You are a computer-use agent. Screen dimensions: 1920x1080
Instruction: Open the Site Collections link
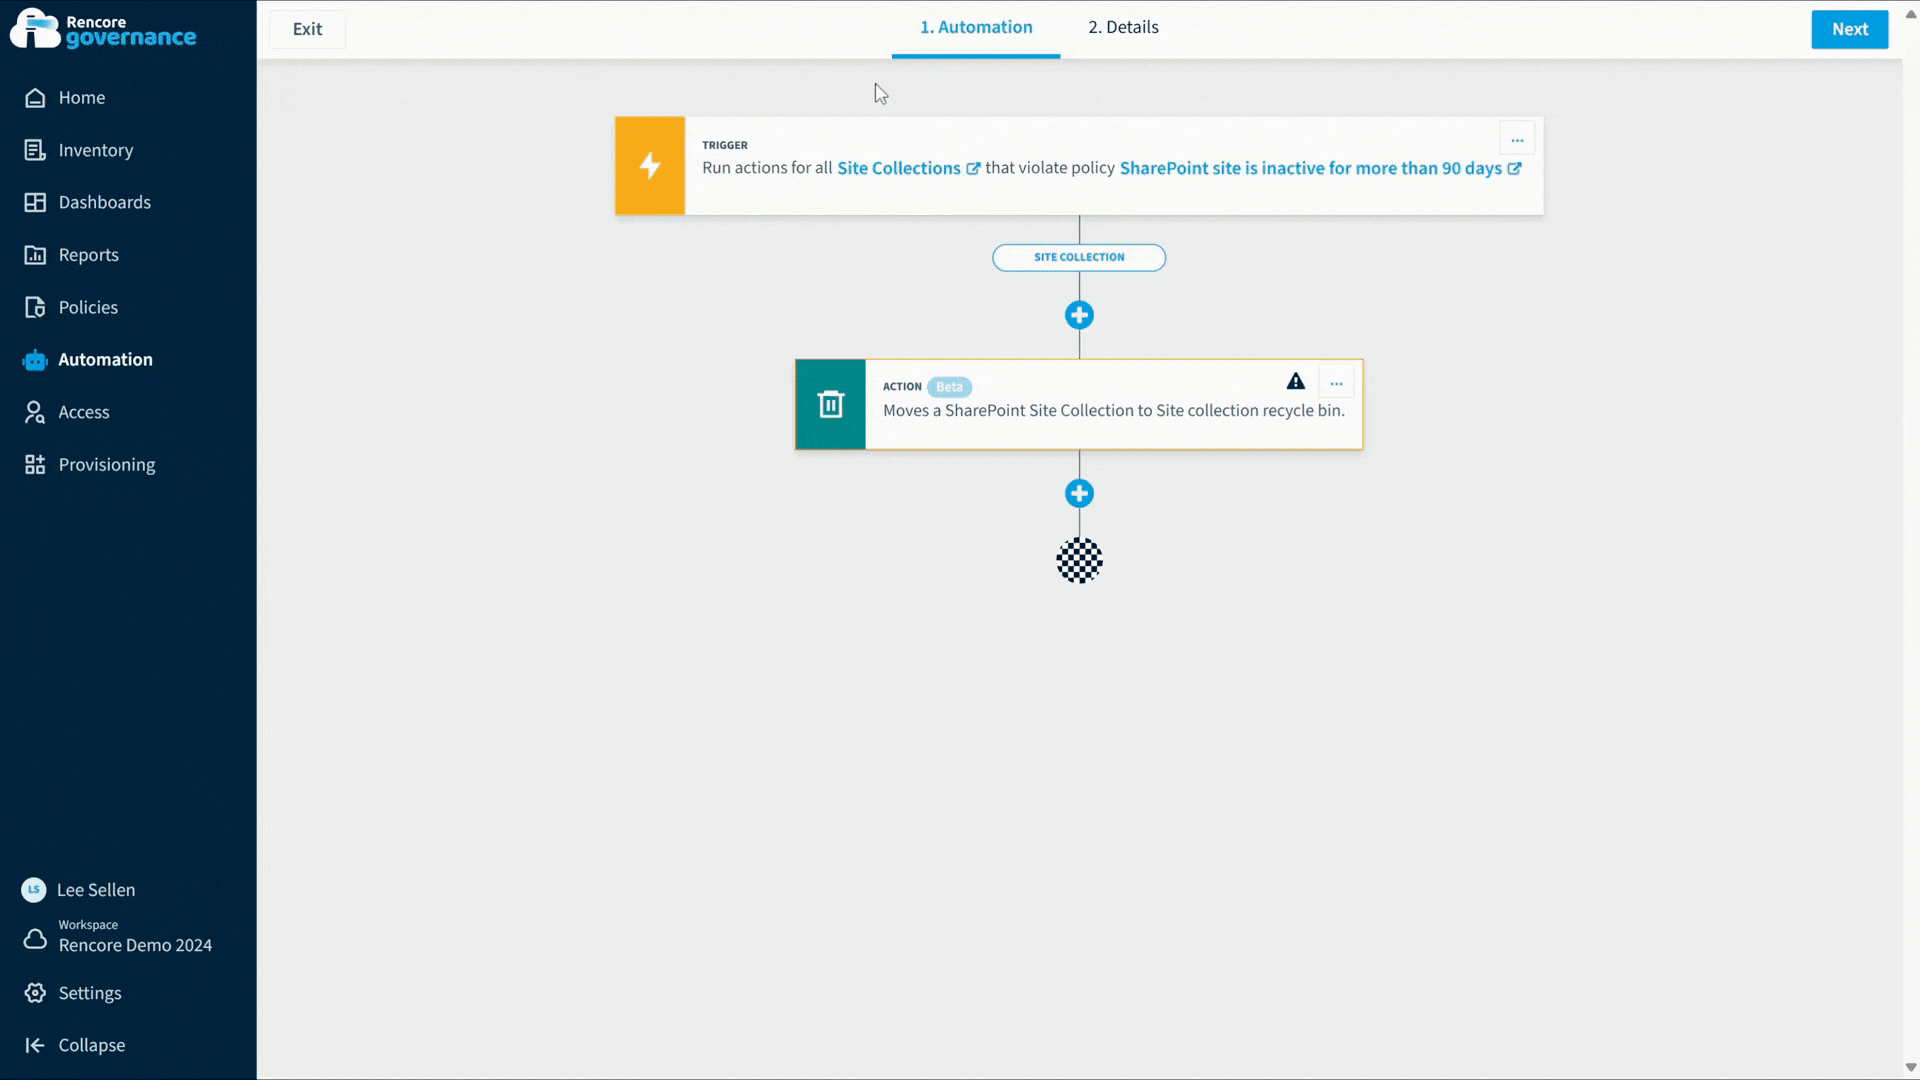pyautogui.click(x=899, y=168)
